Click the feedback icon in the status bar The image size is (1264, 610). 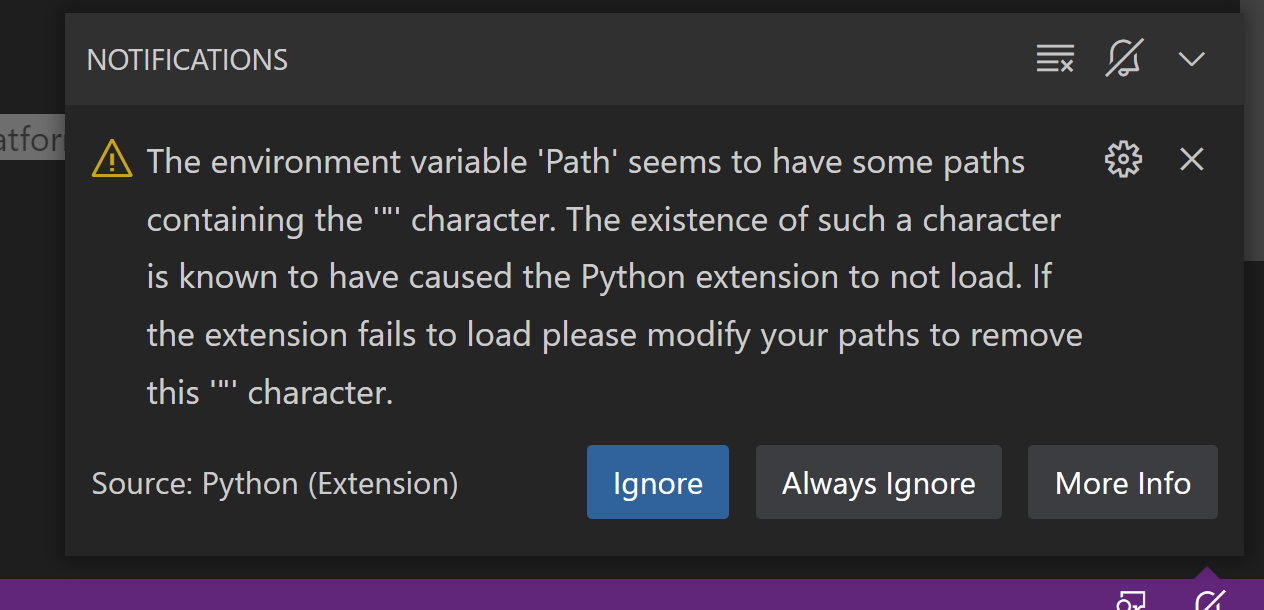tap(1131, 600)
